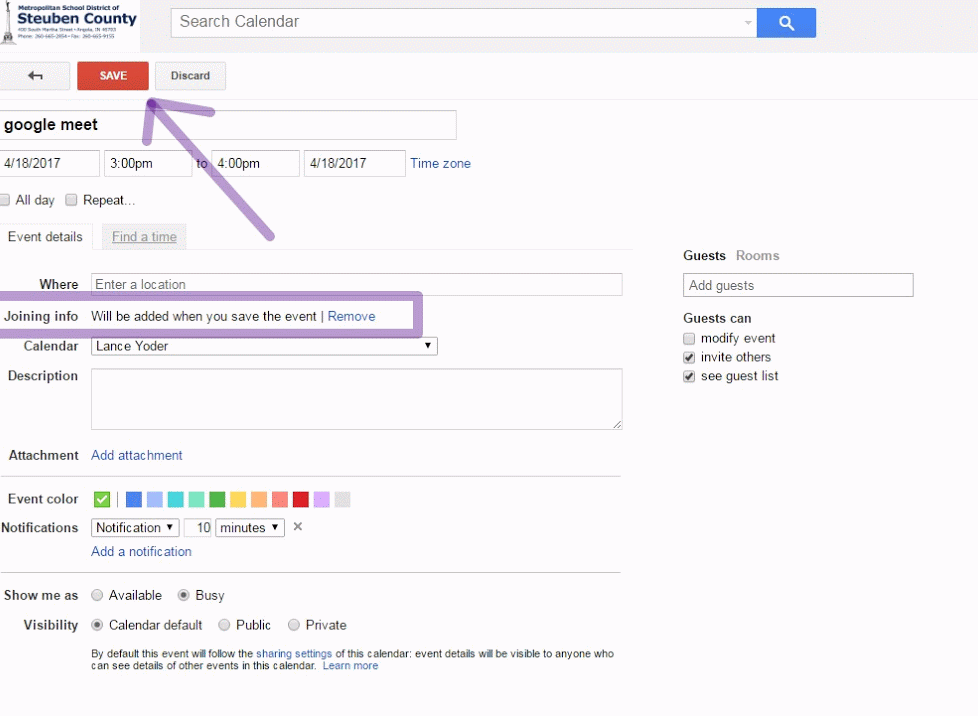
Task: Enable guests can modify event
Action: (689, 339)
